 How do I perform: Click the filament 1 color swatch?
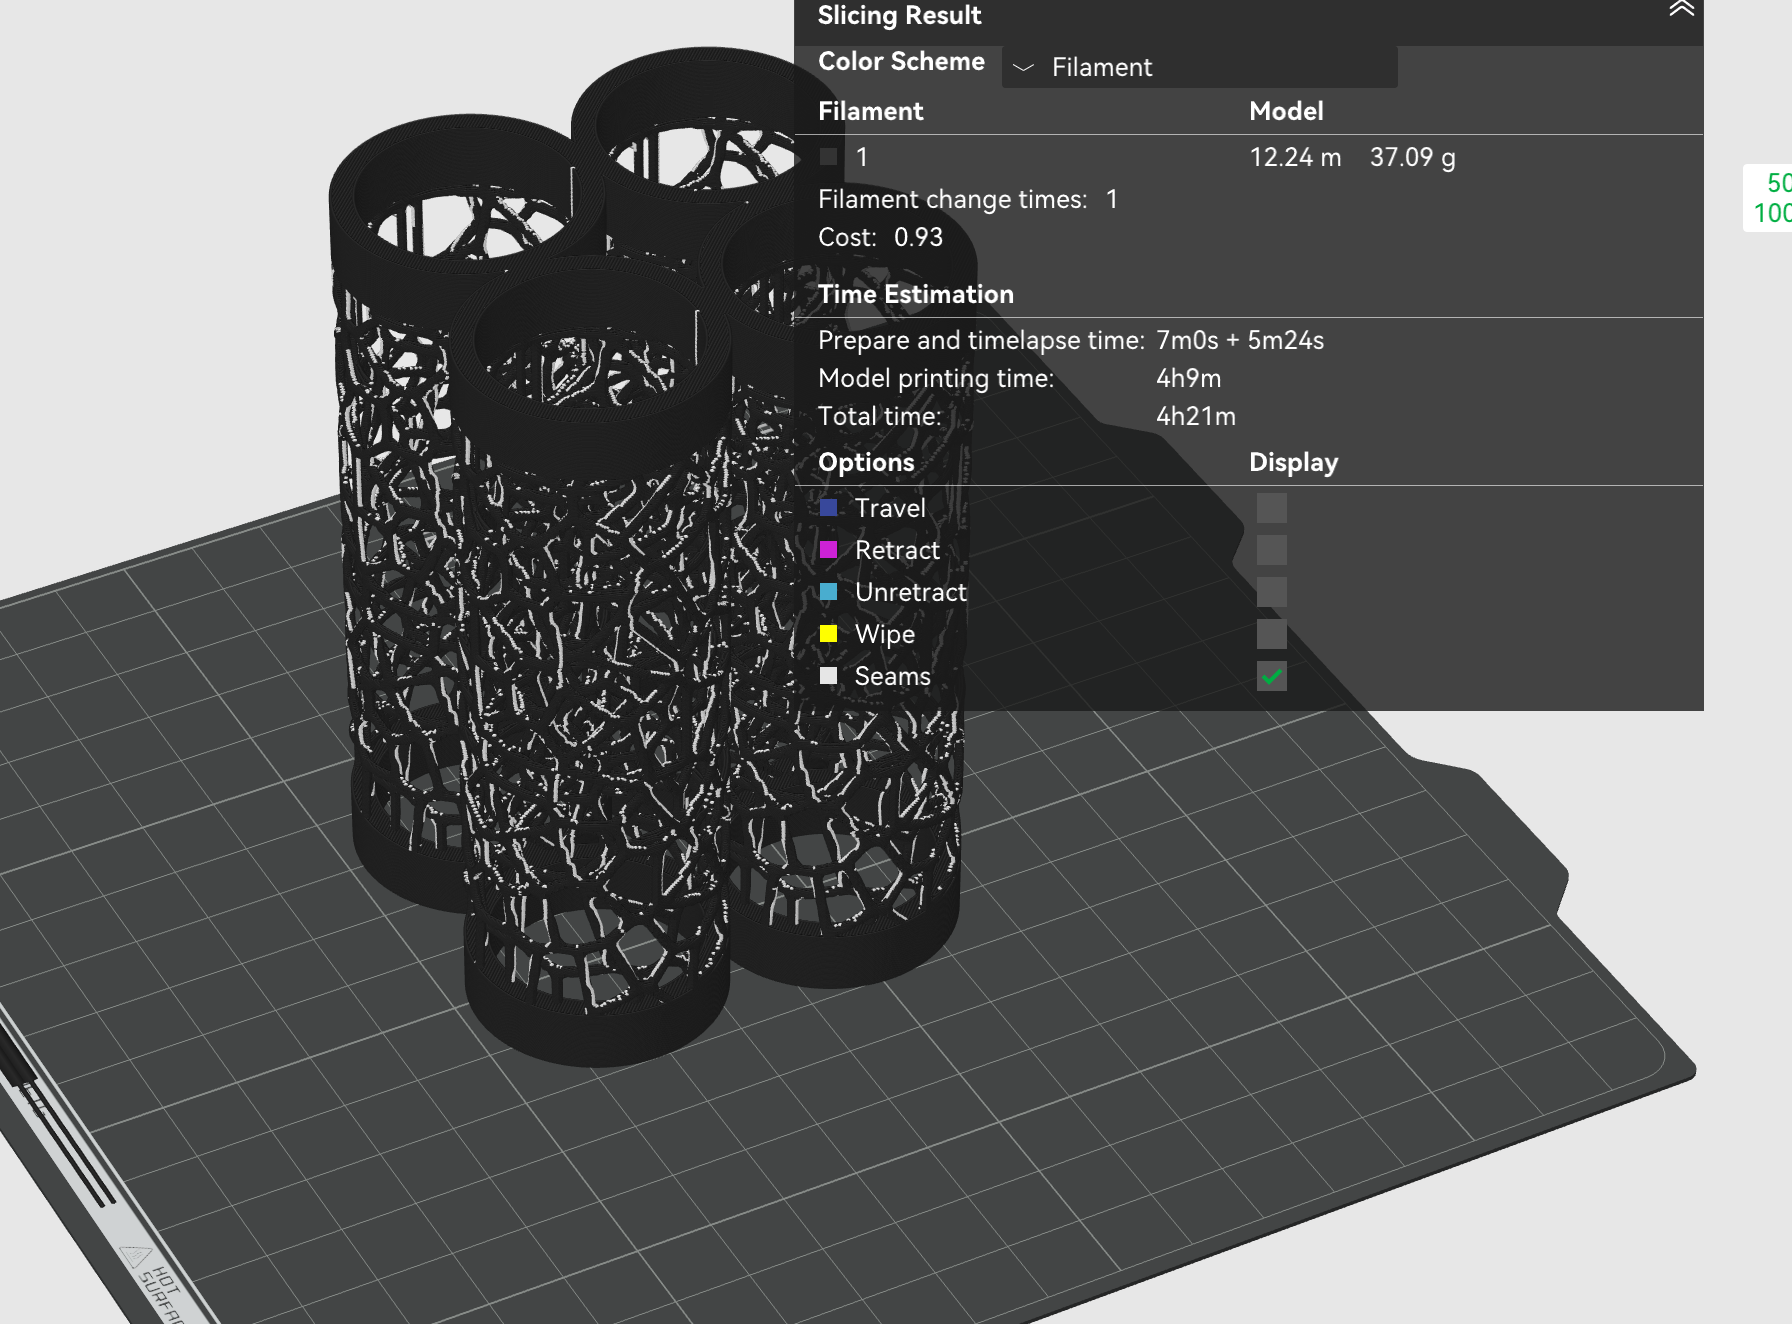pos(828,157)
